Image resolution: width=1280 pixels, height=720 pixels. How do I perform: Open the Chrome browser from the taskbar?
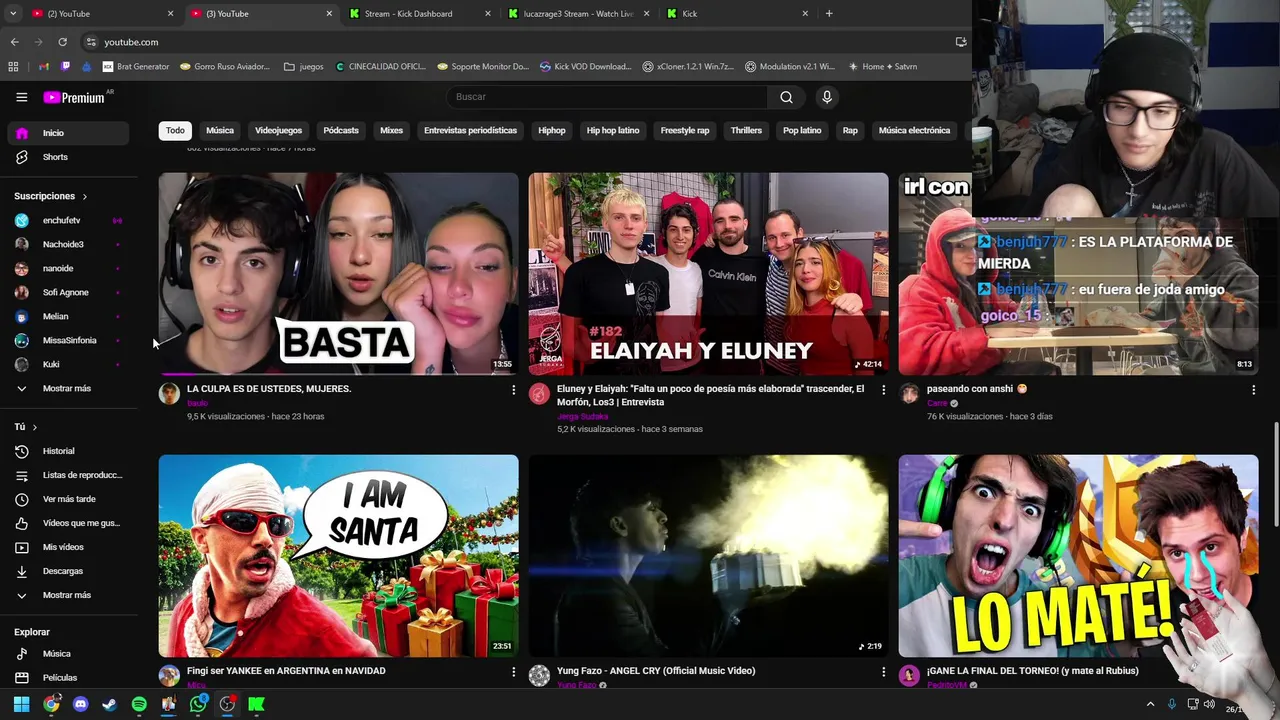51,704
